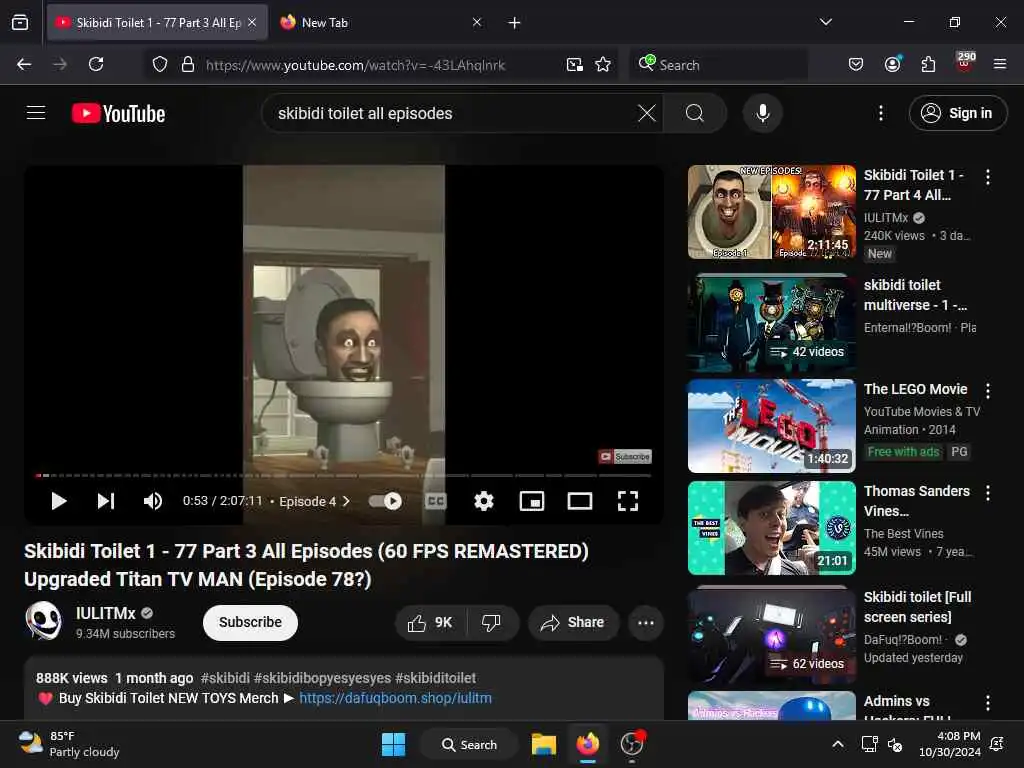Open Skibidi Toilet Part 4 thumbnail
The width and height of the screenshot is (1024, 768).
tap(771, 212)
